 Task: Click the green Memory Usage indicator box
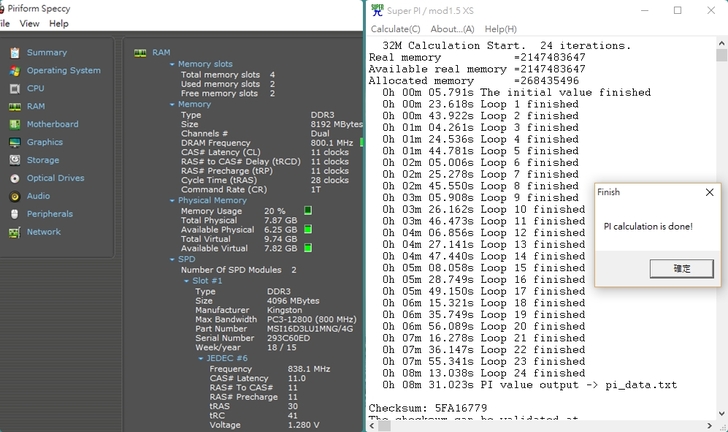pyautogui.click(x=308, y=211)
